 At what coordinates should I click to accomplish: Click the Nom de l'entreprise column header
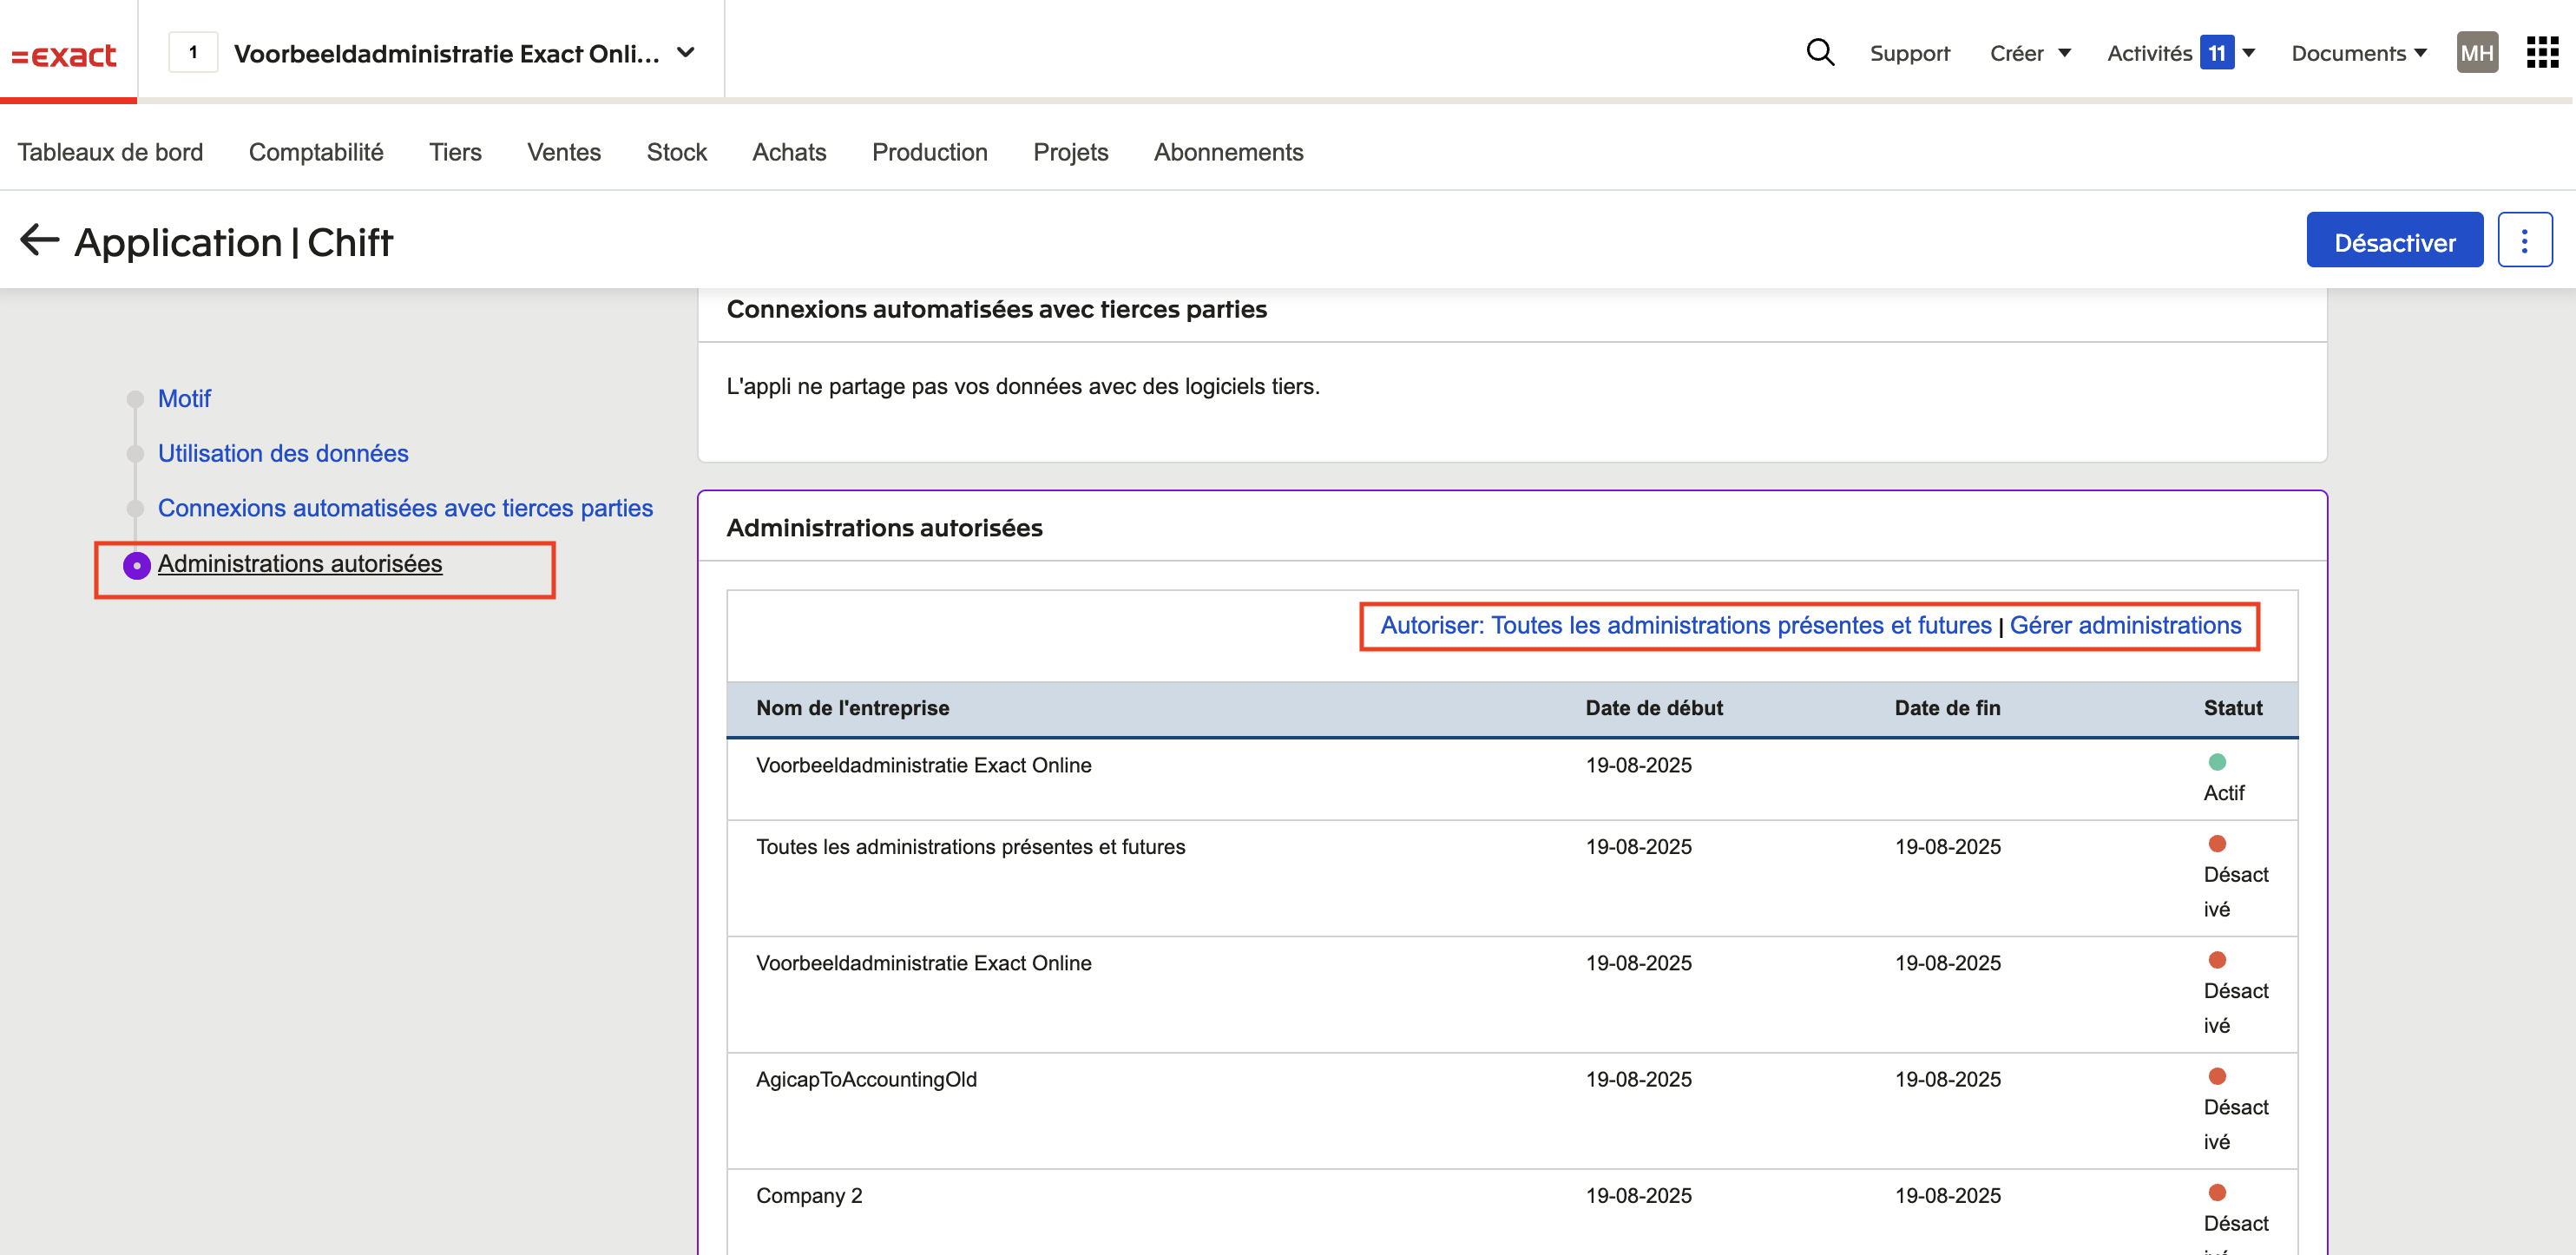pyautogui.click(x=852, y=709)
